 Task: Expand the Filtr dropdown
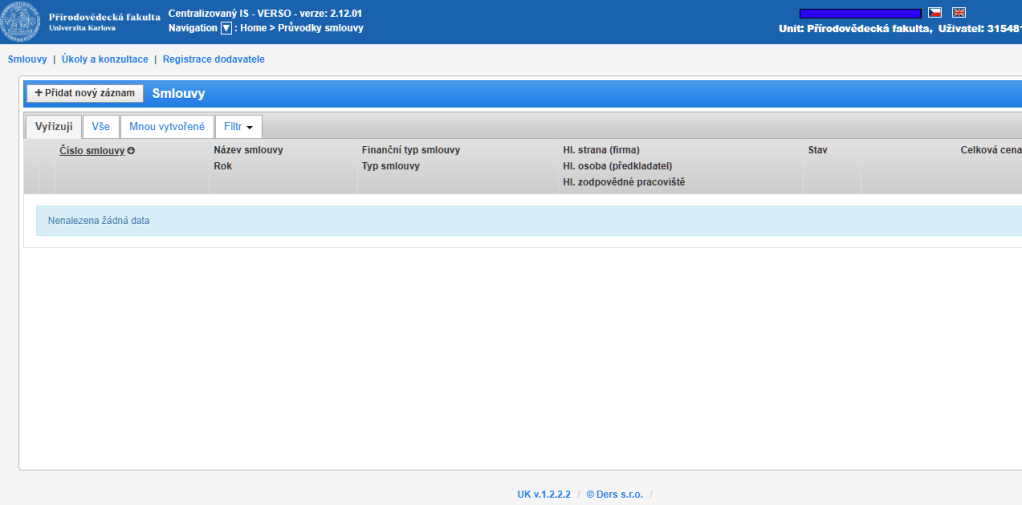(x=238, y=127)
